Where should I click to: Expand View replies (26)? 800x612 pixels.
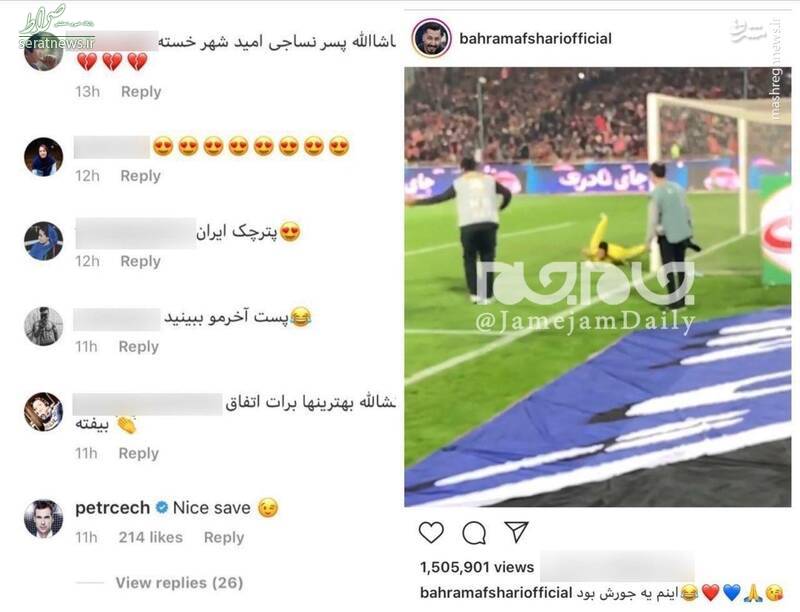click(179, 582)
